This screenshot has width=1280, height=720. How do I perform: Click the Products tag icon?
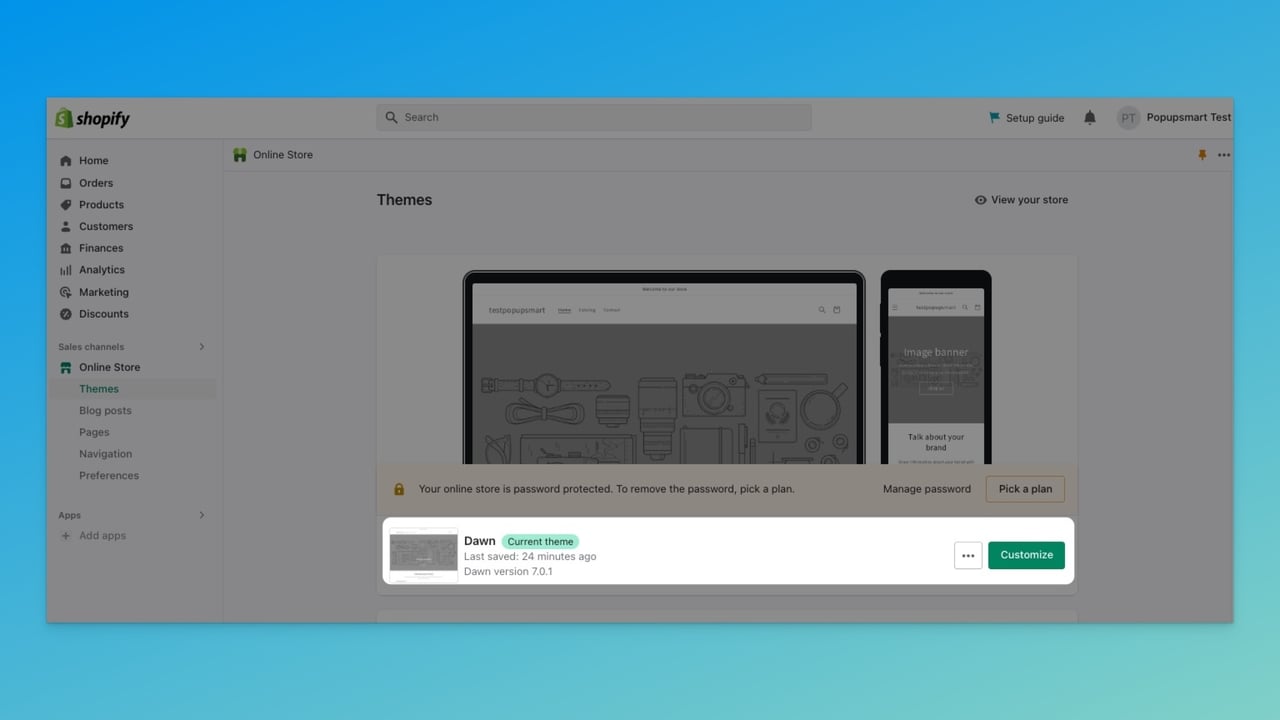click(66, 205)
